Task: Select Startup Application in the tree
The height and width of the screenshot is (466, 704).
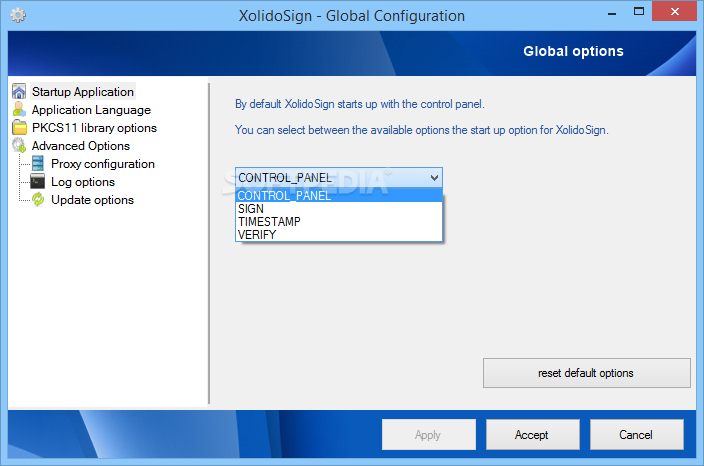Action: [x=83, y=92]
